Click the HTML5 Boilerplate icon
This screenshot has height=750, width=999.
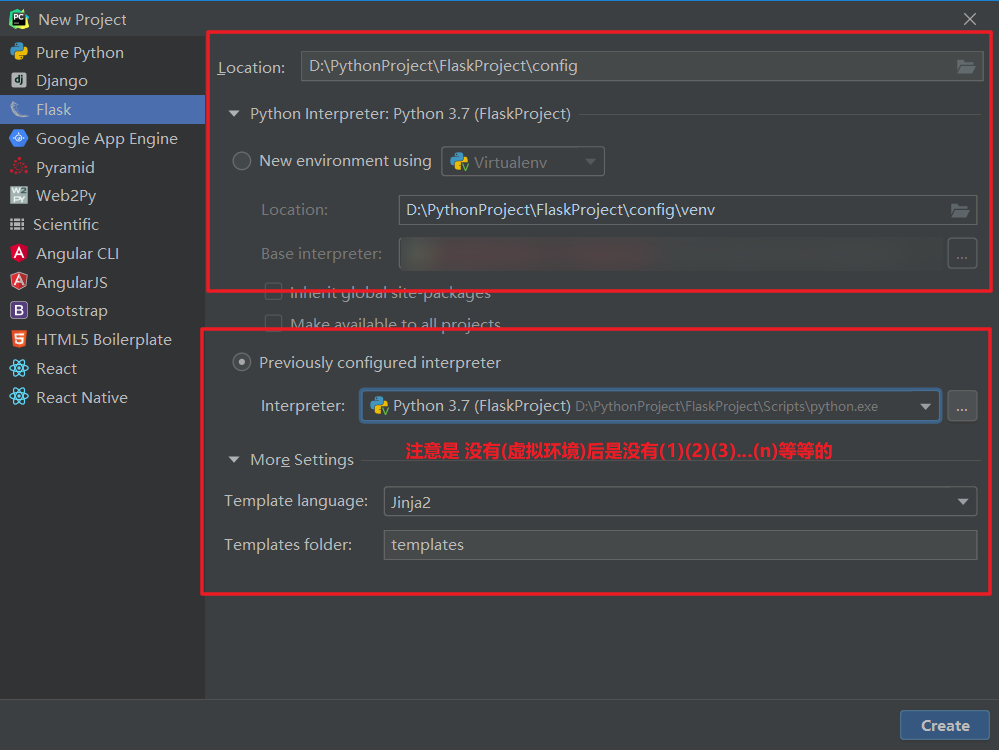click(19, 339)
